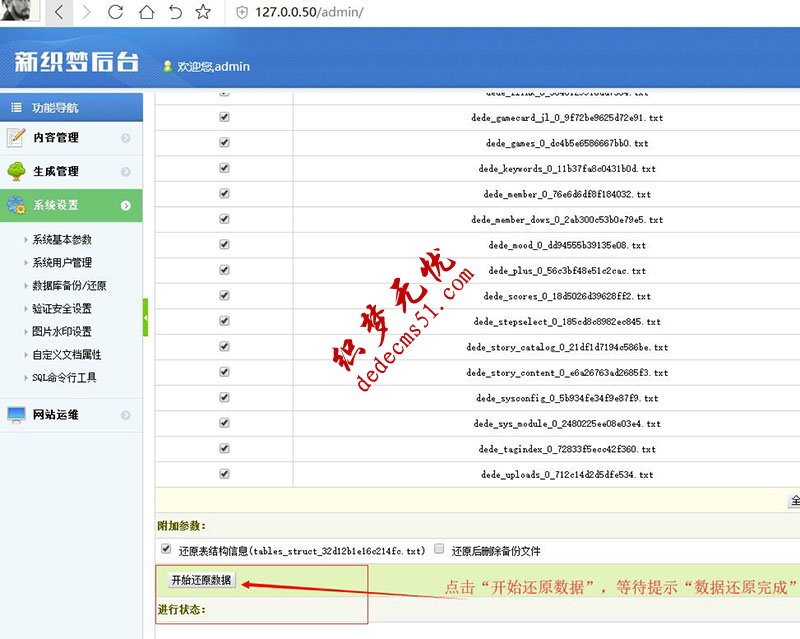Uncheck the dede_member backup file checkbox
800x639 pixels.
[x=224, y=193]
